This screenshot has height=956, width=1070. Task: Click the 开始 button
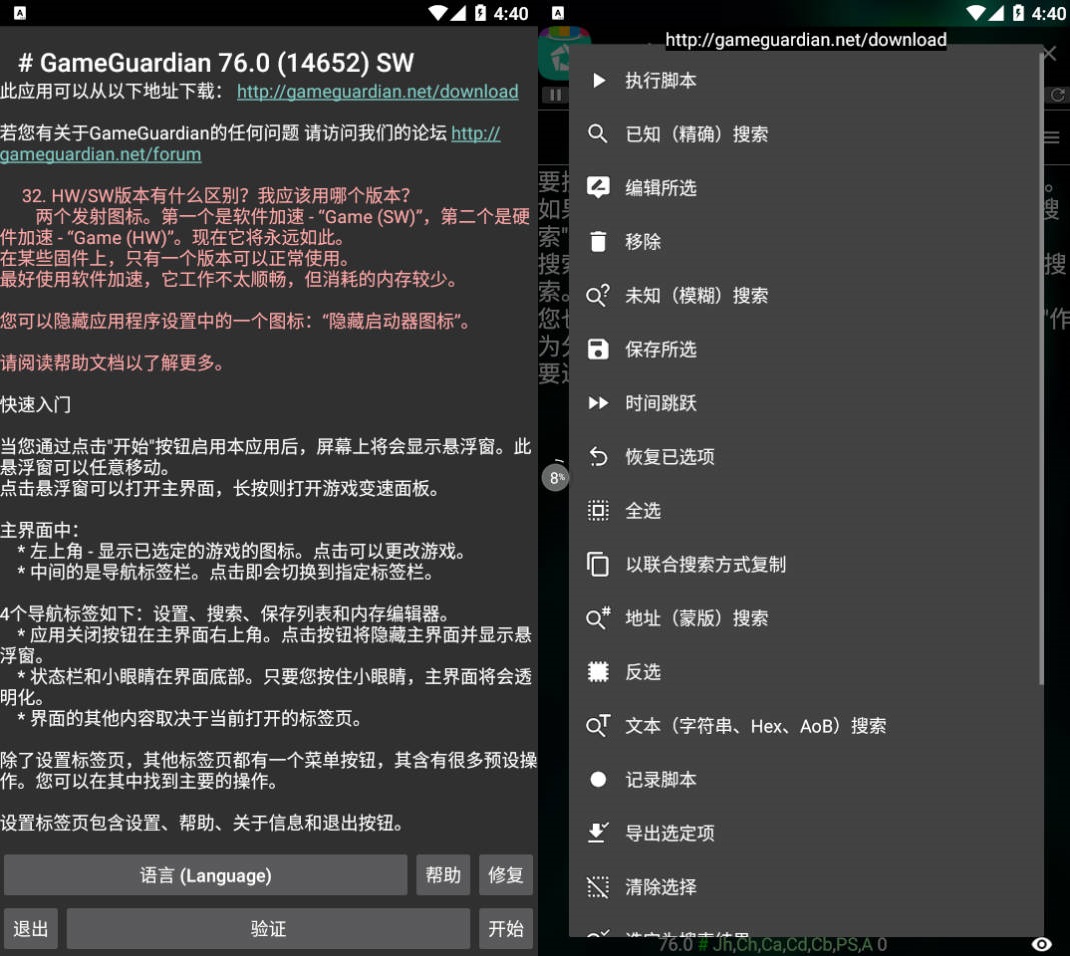point(506,928)
